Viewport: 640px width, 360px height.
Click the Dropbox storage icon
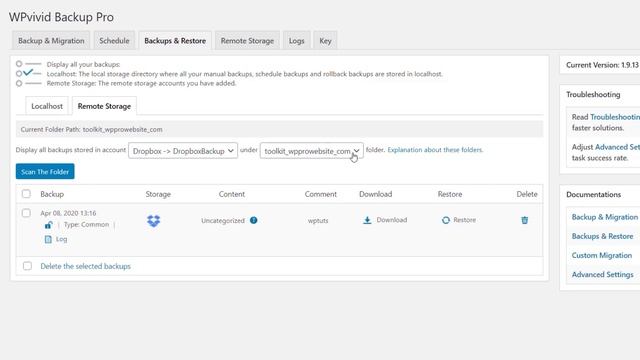[x=153, y=221]
